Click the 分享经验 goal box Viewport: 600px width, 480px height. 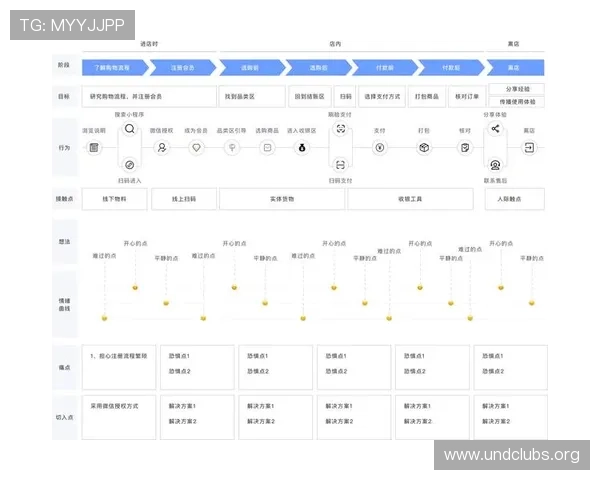(517, 89)
